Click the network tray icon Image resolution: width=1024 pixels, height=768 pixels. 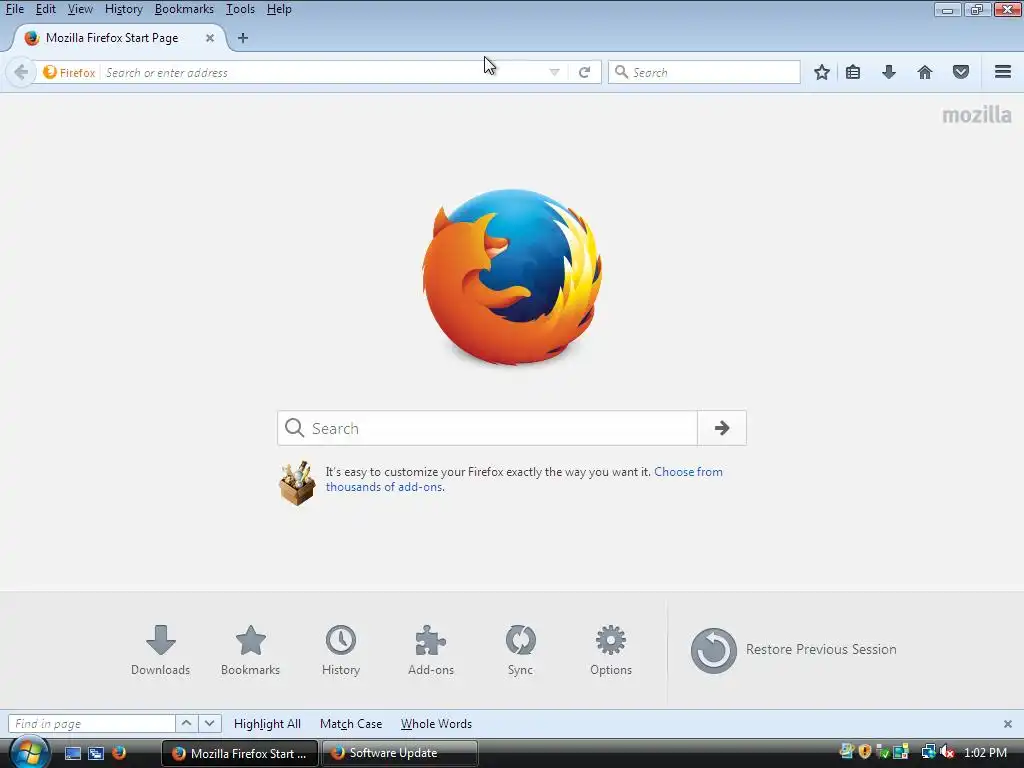pos(928,753)
